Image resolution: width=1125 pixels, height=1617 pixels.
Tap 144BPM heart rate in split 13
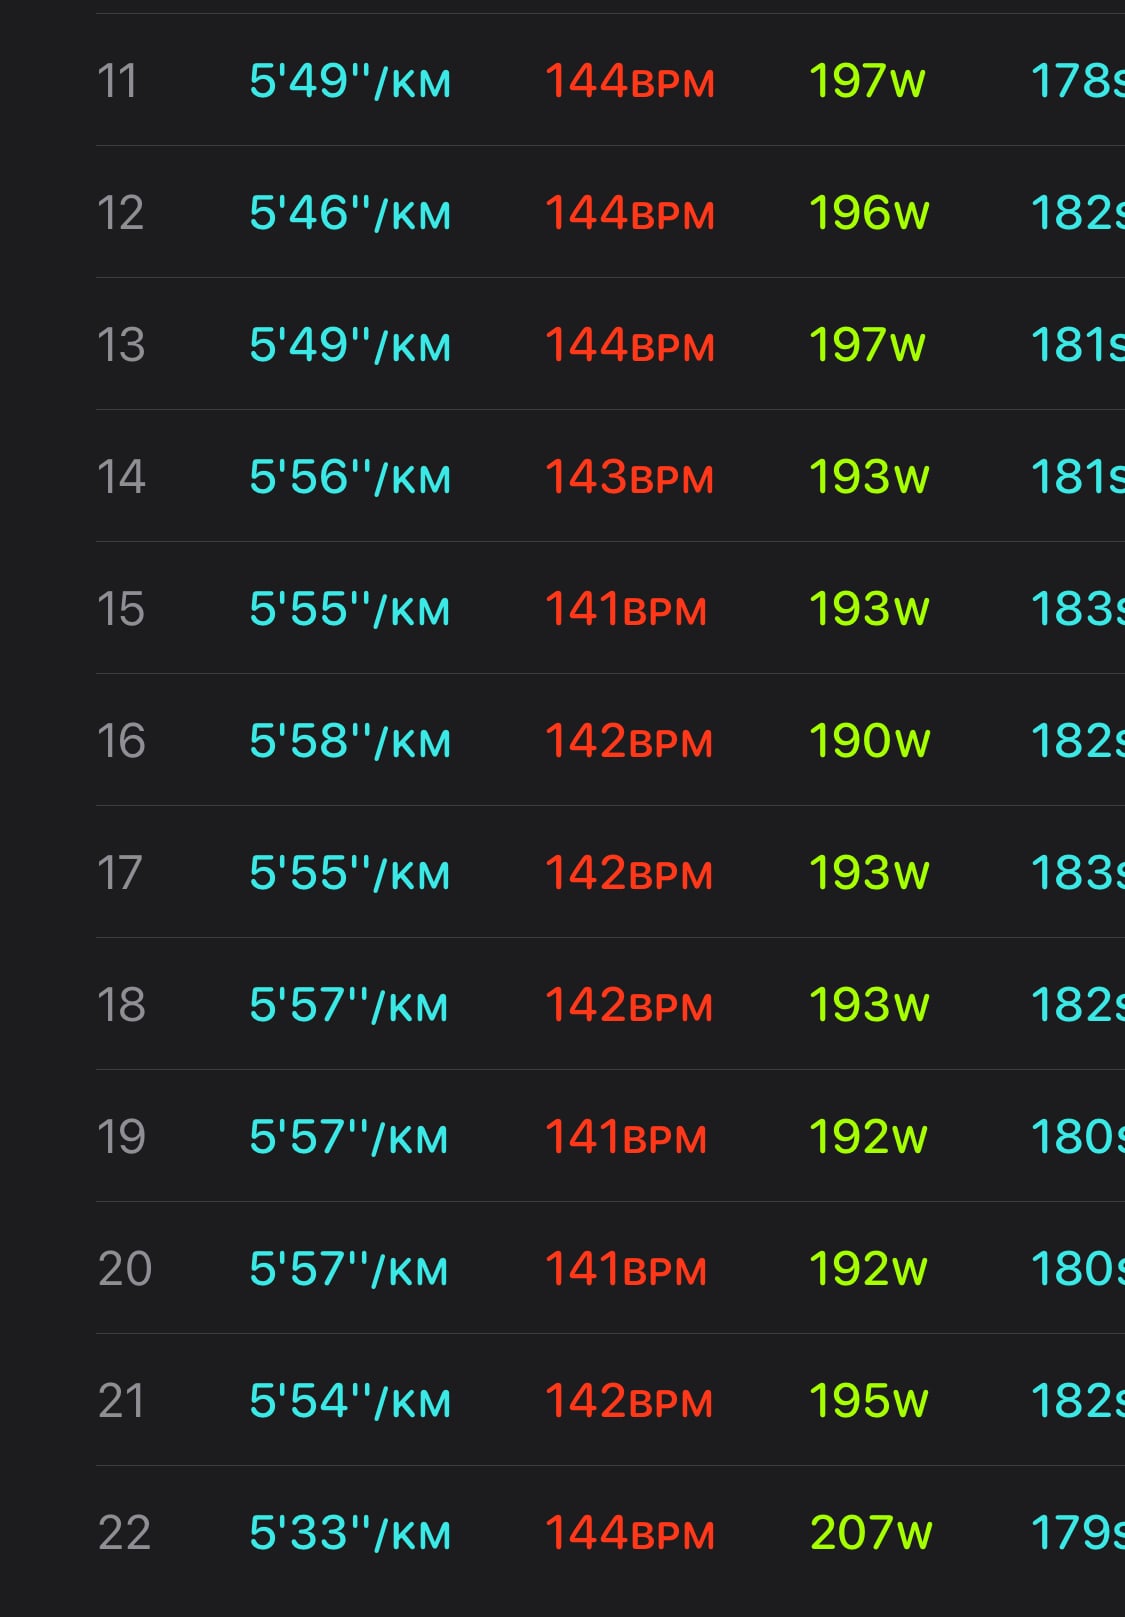point(630,345)
